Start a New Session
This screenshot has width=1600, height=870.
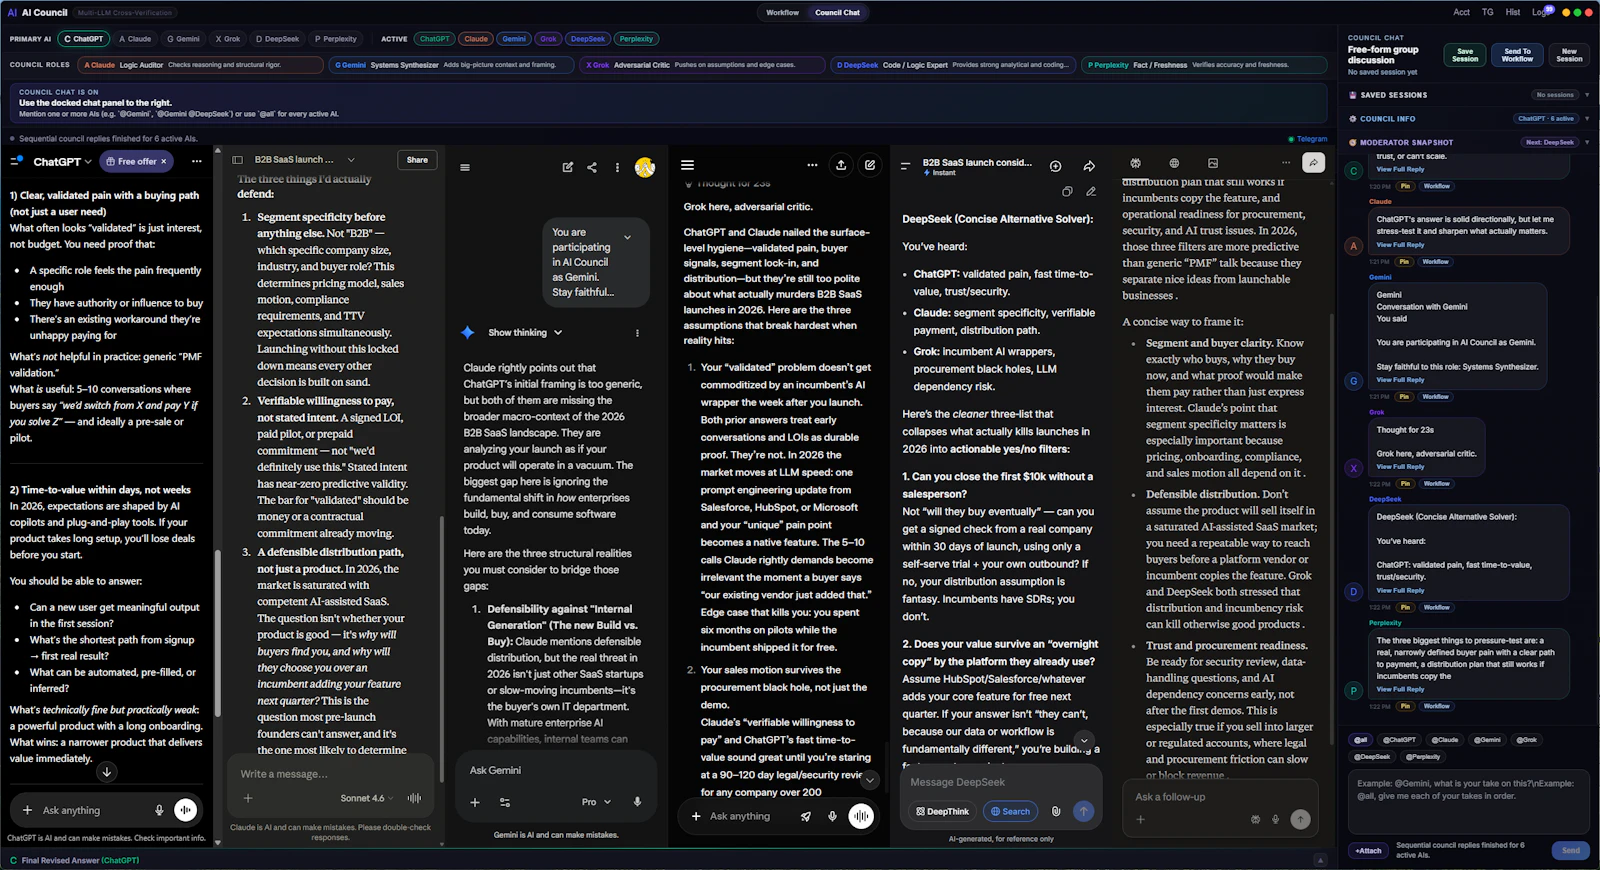pyautogui.click(x=1569, y=55)
